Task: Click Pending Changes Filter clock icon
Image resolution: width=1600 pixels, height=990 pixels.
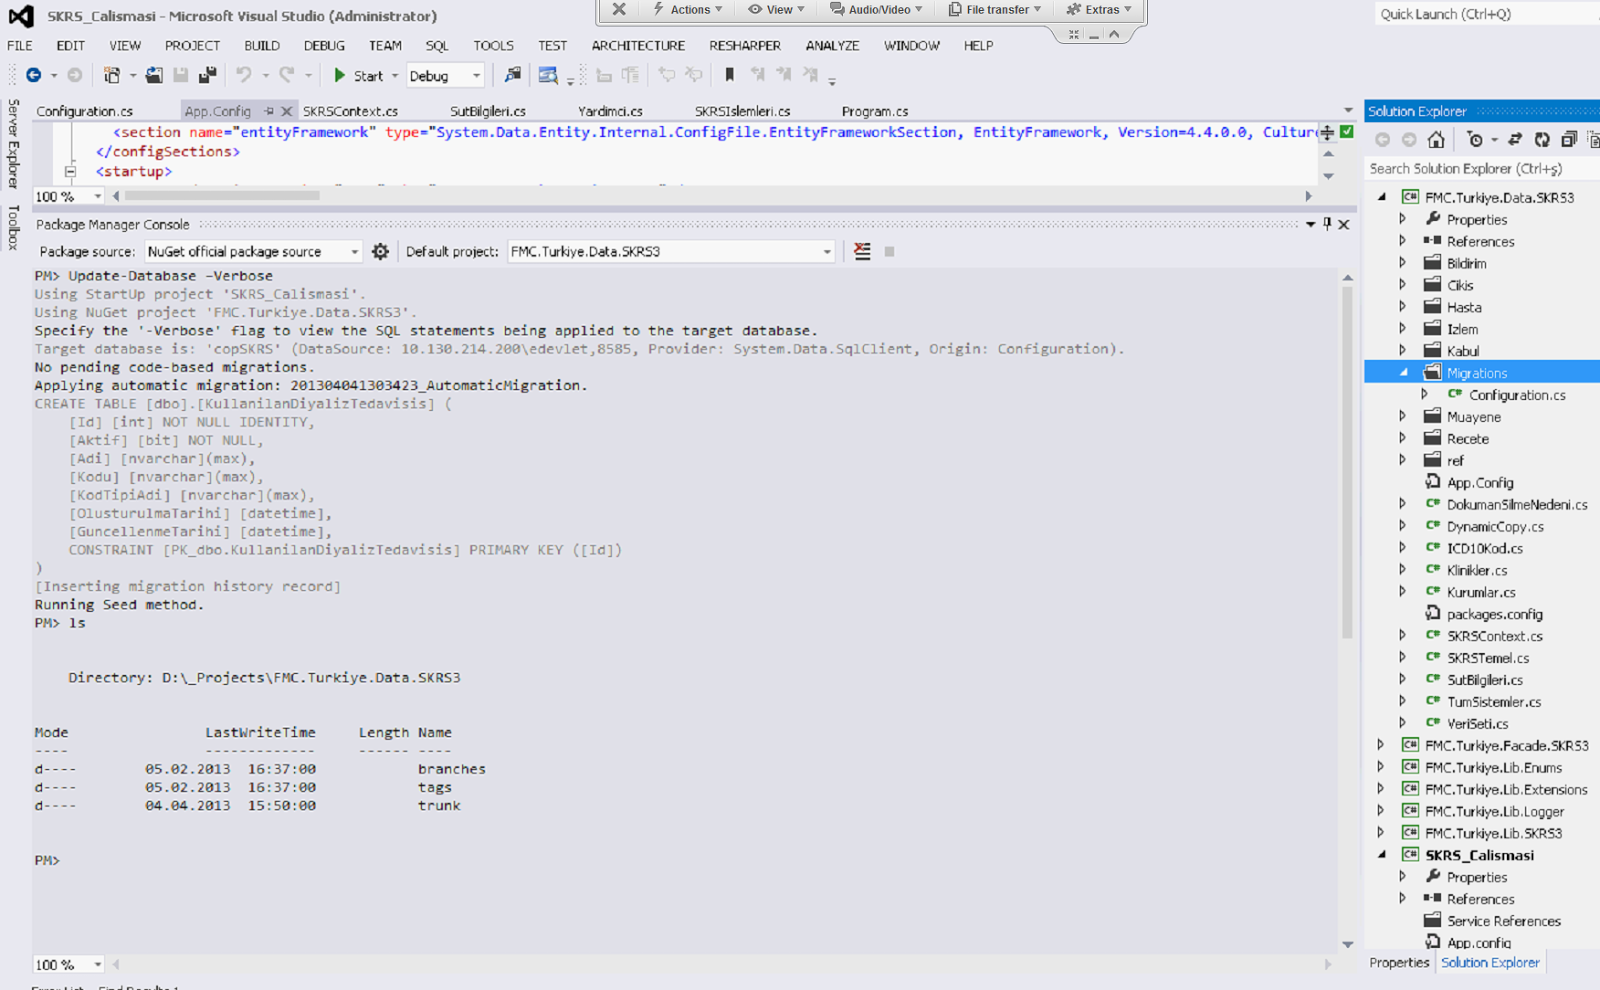Action: click(1475, 140)
